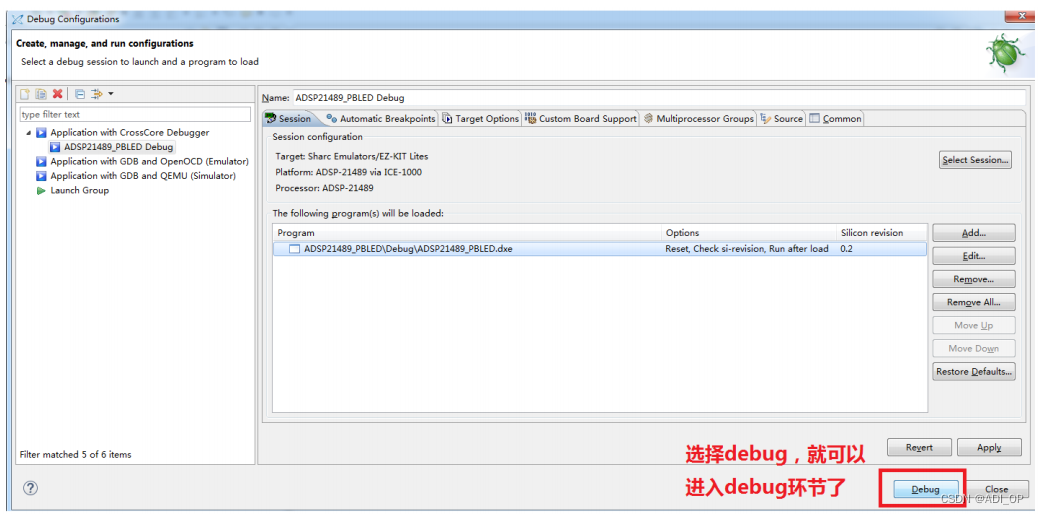Screen dimensions: 1039x514
Task: Click the Move Down button
Action: (x=973, y=348)
